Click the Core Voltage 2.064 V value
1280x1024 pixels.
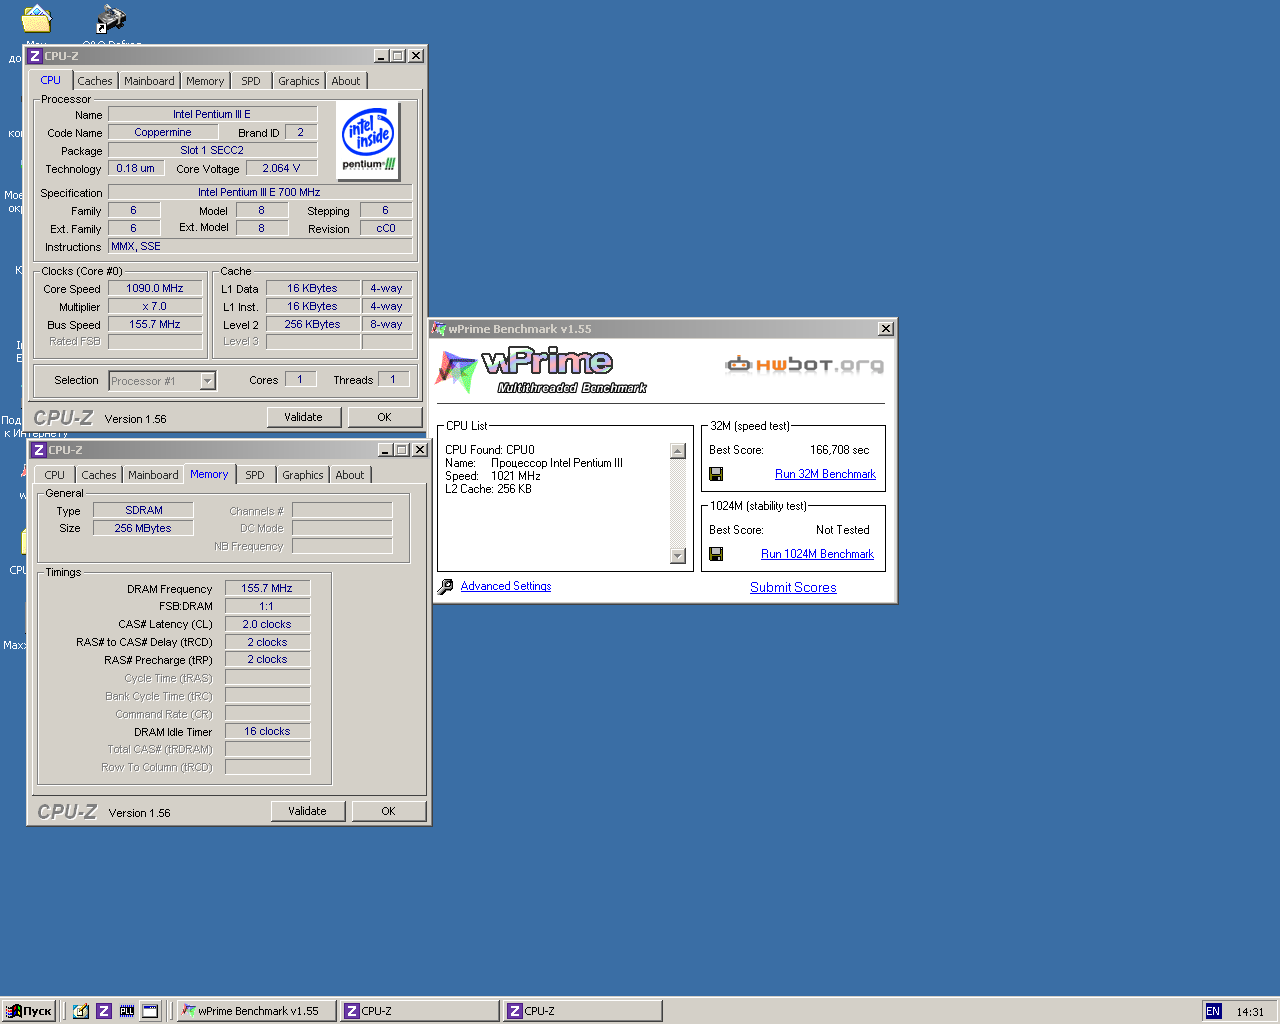click(x=281, y=168)
